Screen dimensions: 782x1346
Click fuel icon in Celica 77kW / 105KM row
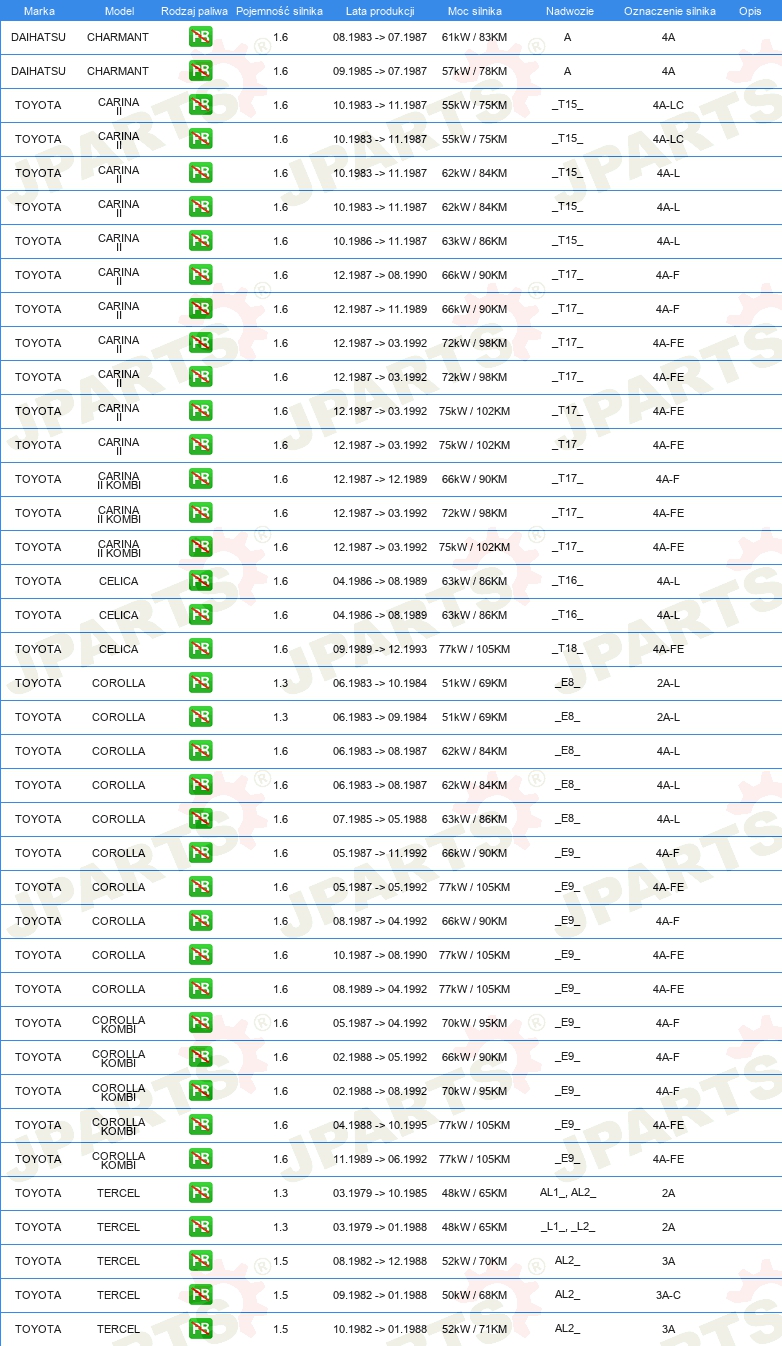click(200, 649)
